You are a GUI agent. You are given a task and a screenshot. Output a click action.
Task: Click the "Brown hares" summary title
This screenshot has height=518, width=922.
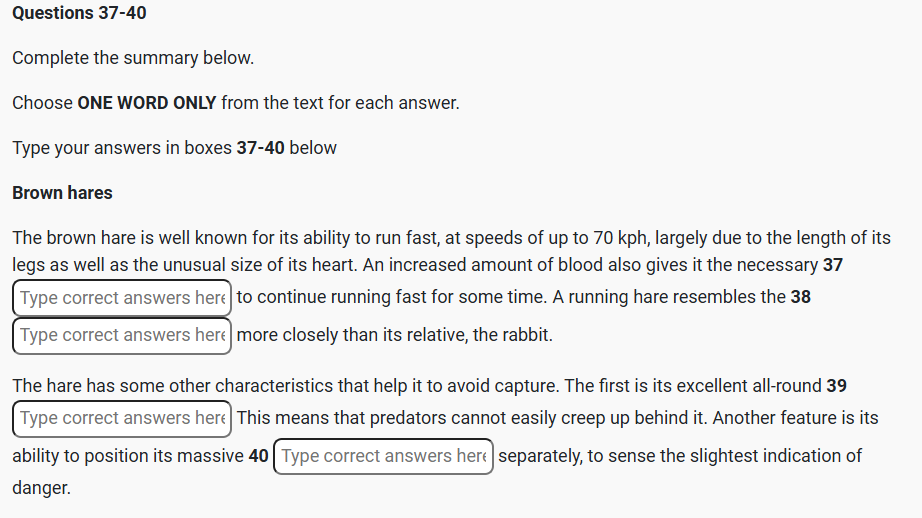point(62,193)
